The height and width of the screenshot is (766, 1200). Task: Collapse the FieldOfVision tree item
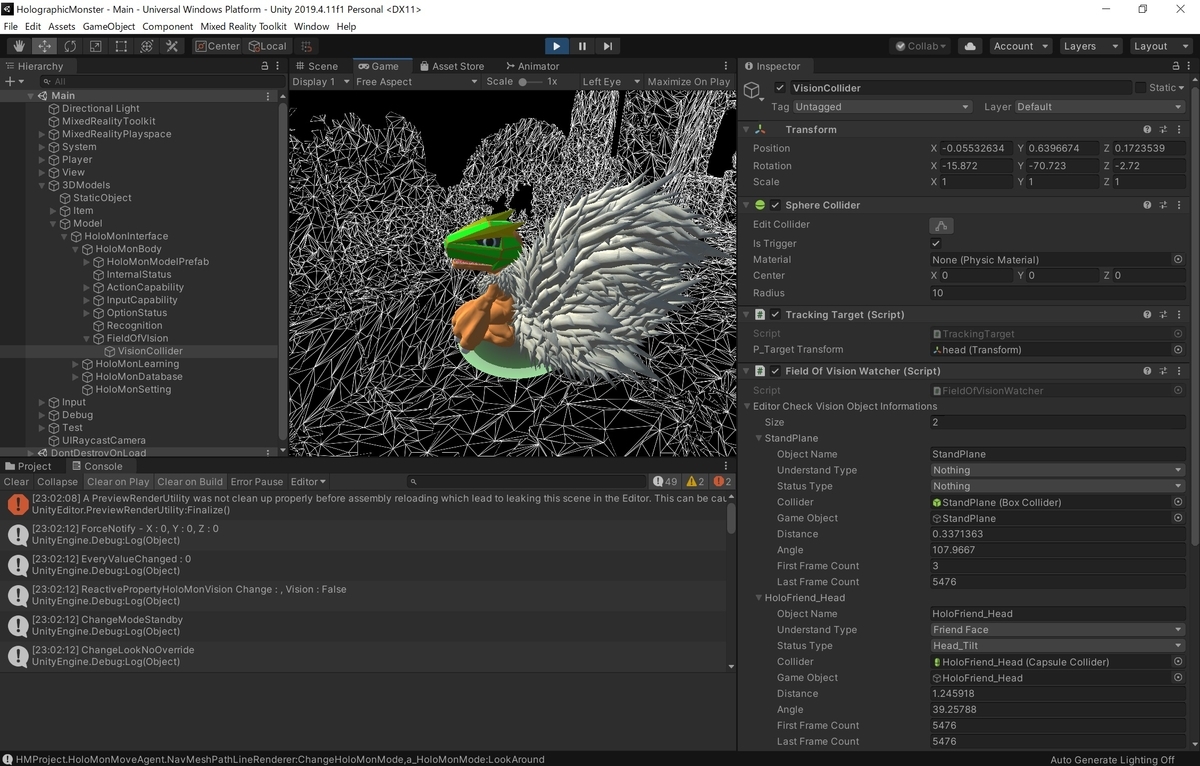87,339
